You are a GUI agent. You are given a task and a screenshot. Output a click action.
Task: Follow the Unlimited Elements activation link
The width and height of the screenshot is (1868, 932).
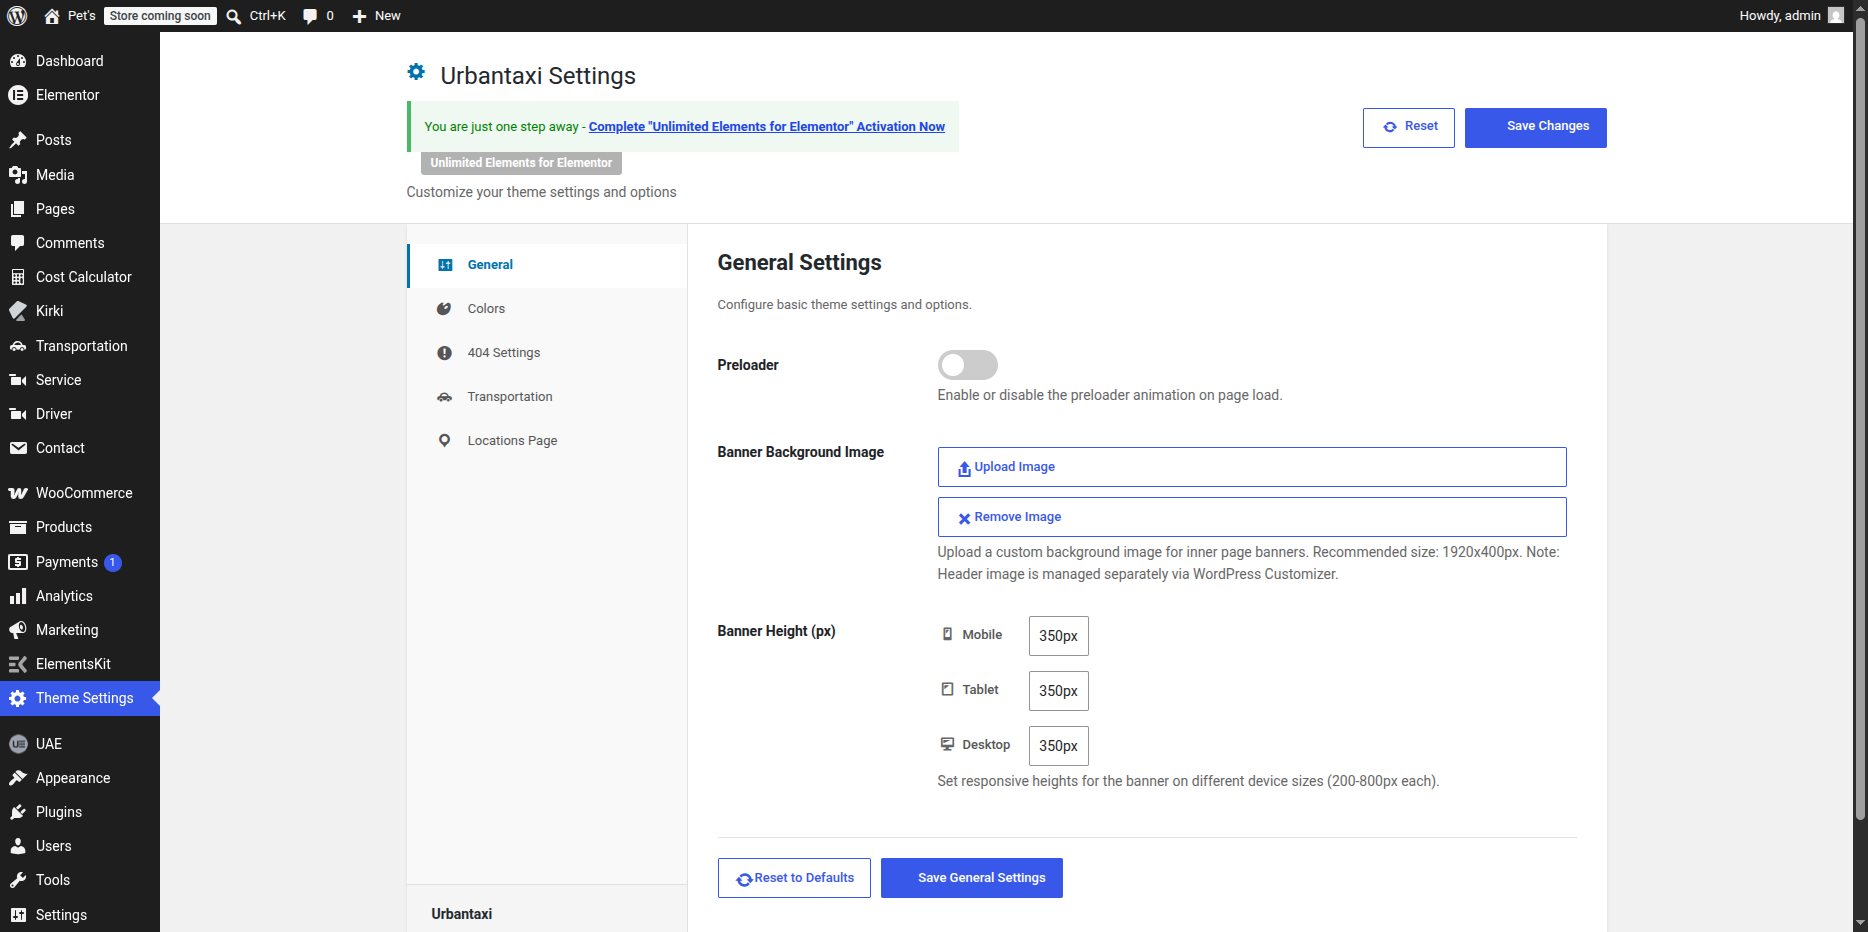click(x=767, y=127)
